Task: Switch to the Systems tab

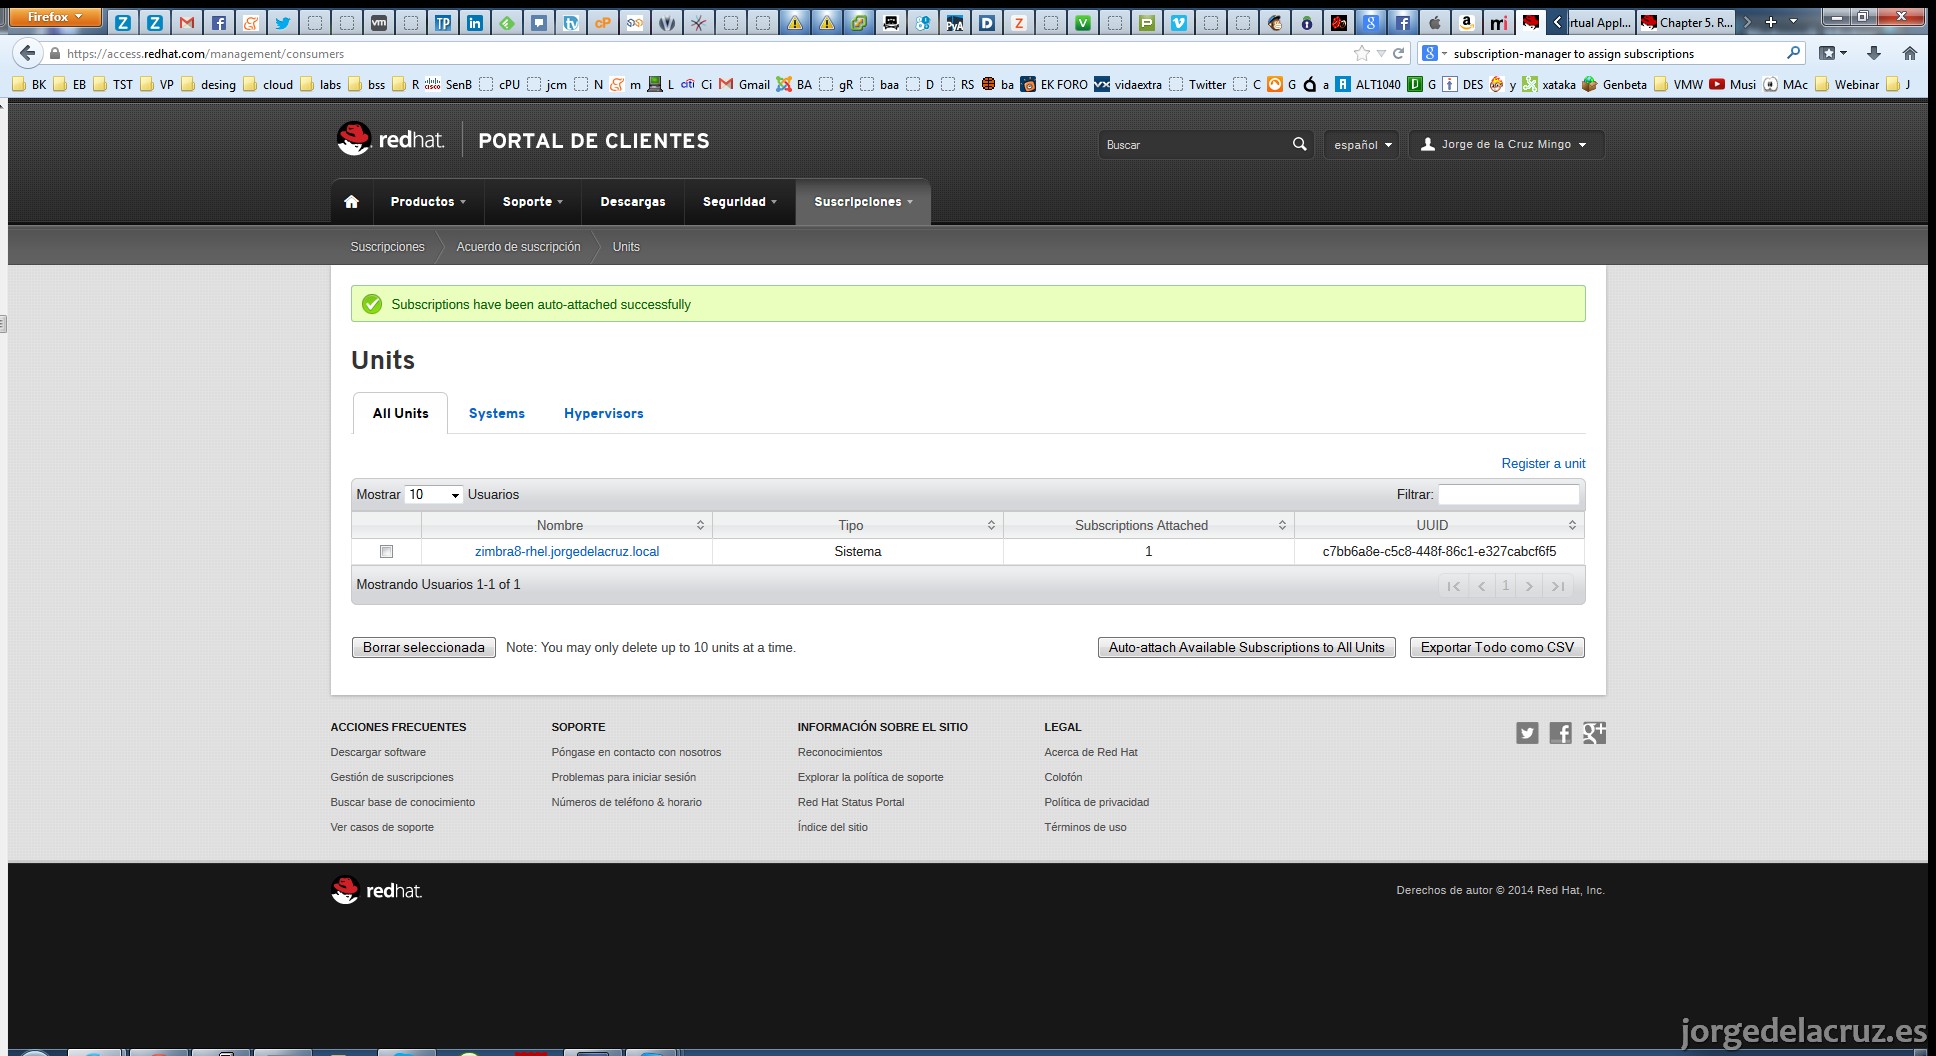Action: 497,413
